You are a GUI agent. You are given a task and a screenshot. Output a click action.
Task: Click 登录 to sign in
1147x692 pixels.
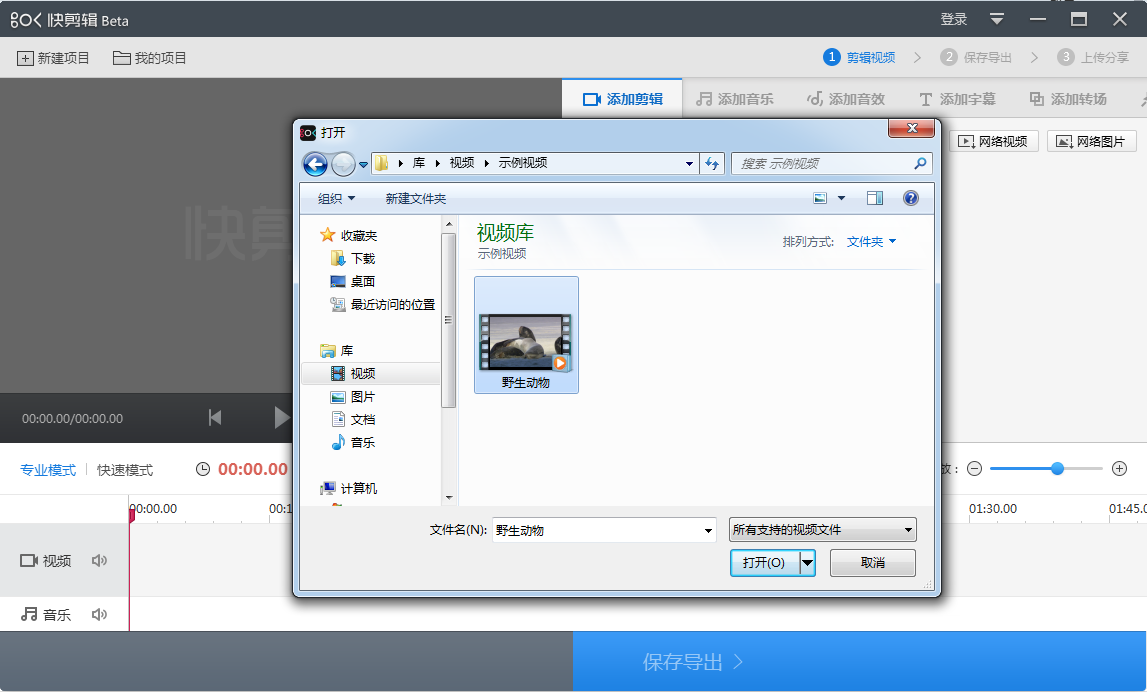coord(954,19)
